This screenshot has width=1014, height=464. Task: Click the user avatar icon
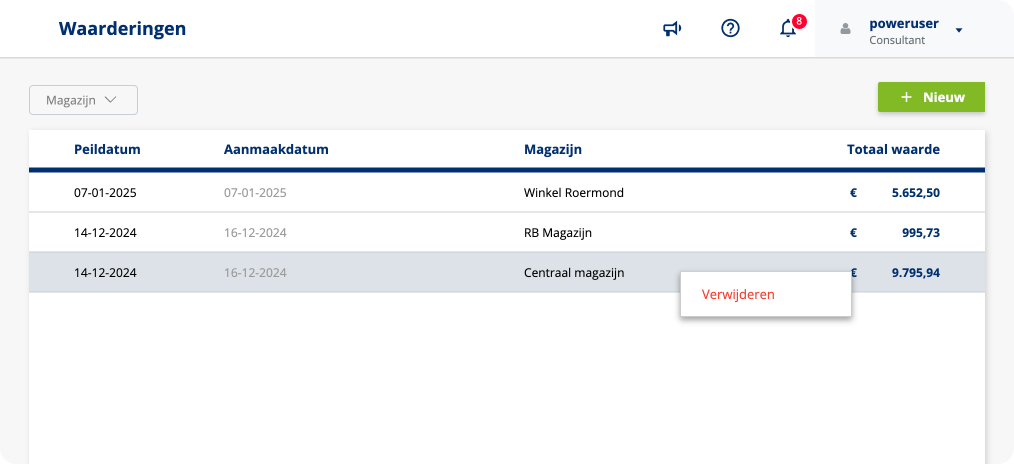pyautogui.click(x=845, y=29)
